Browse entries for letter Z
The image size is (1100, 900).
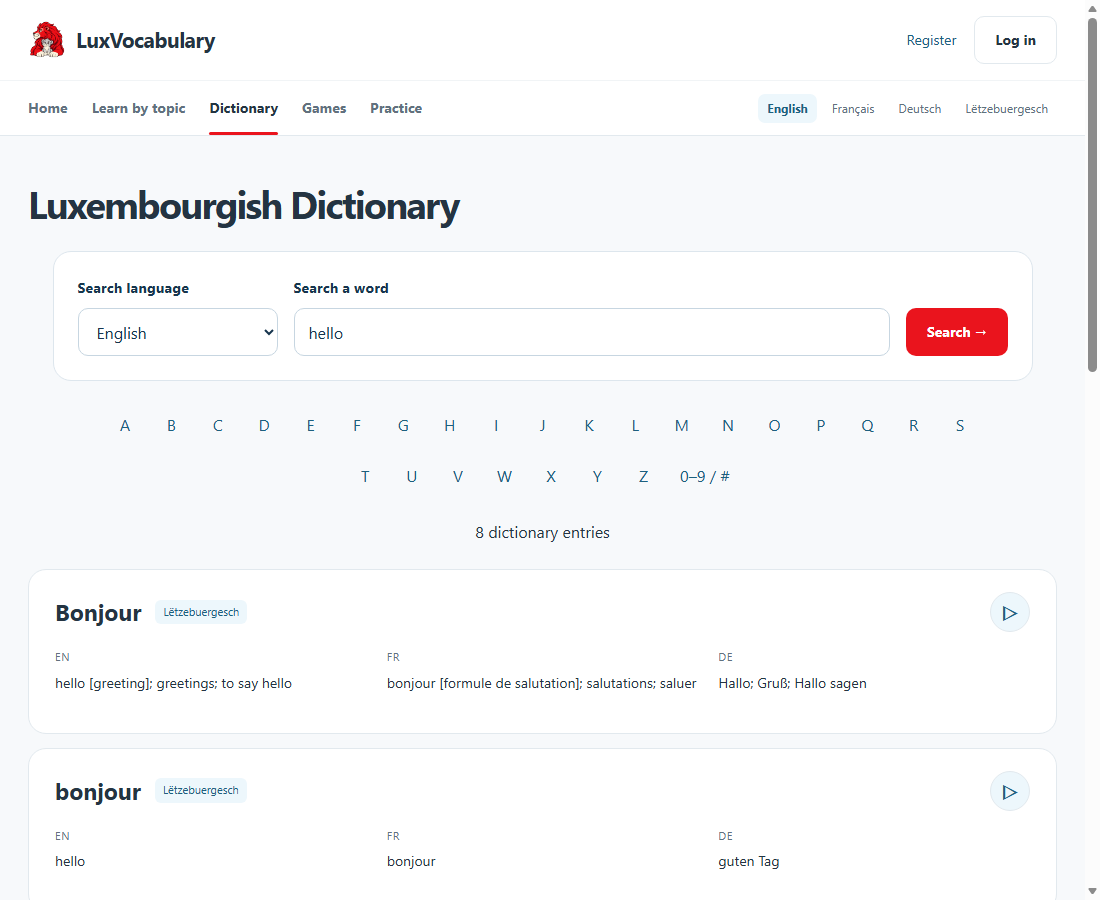[643, 477]
